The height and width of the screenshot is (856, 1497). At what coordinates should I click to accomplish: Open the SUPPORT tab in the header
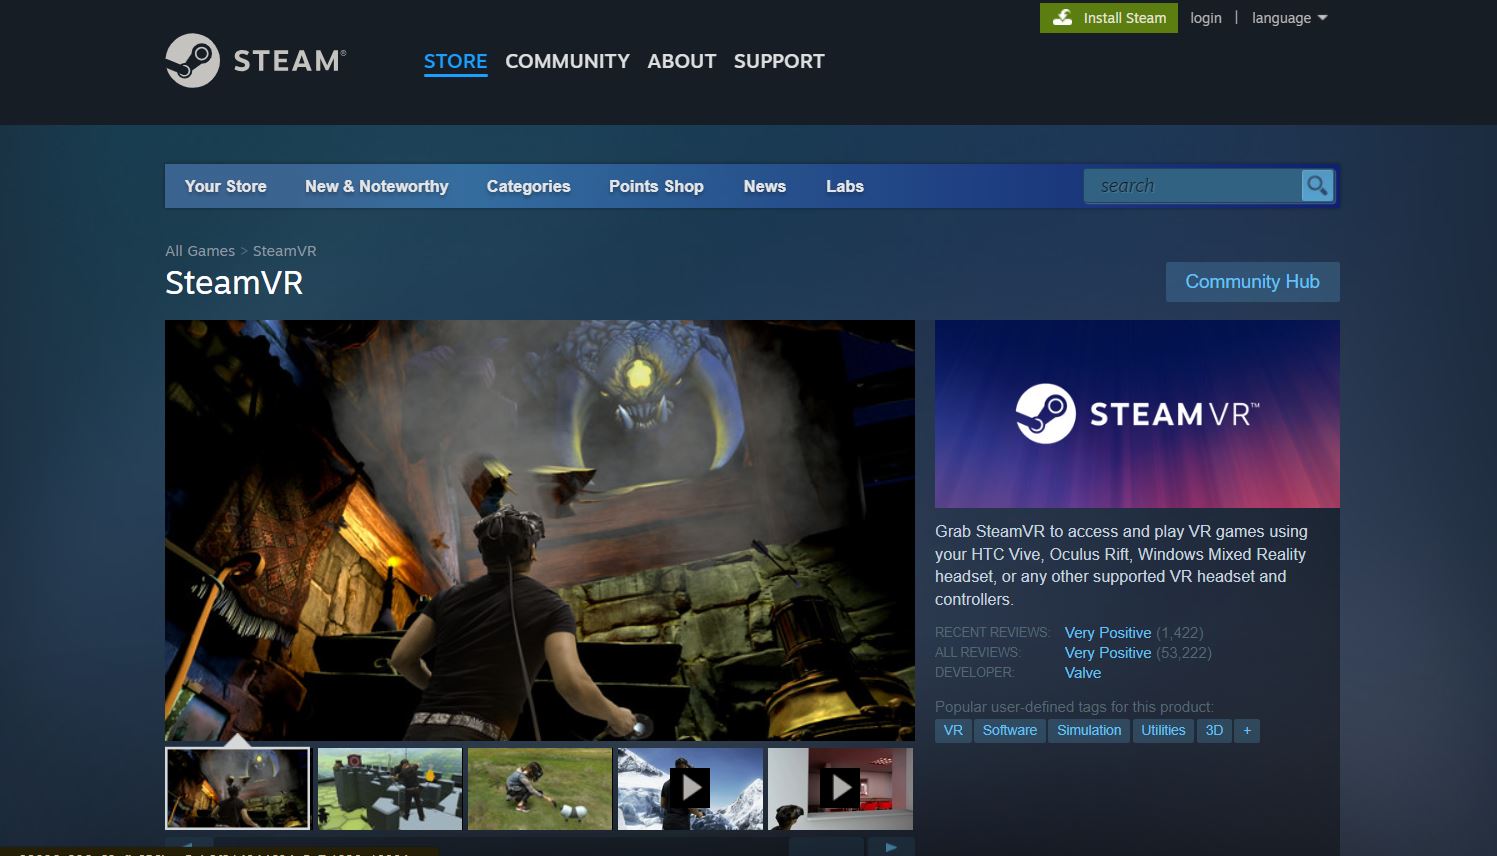tap(779, 61)
